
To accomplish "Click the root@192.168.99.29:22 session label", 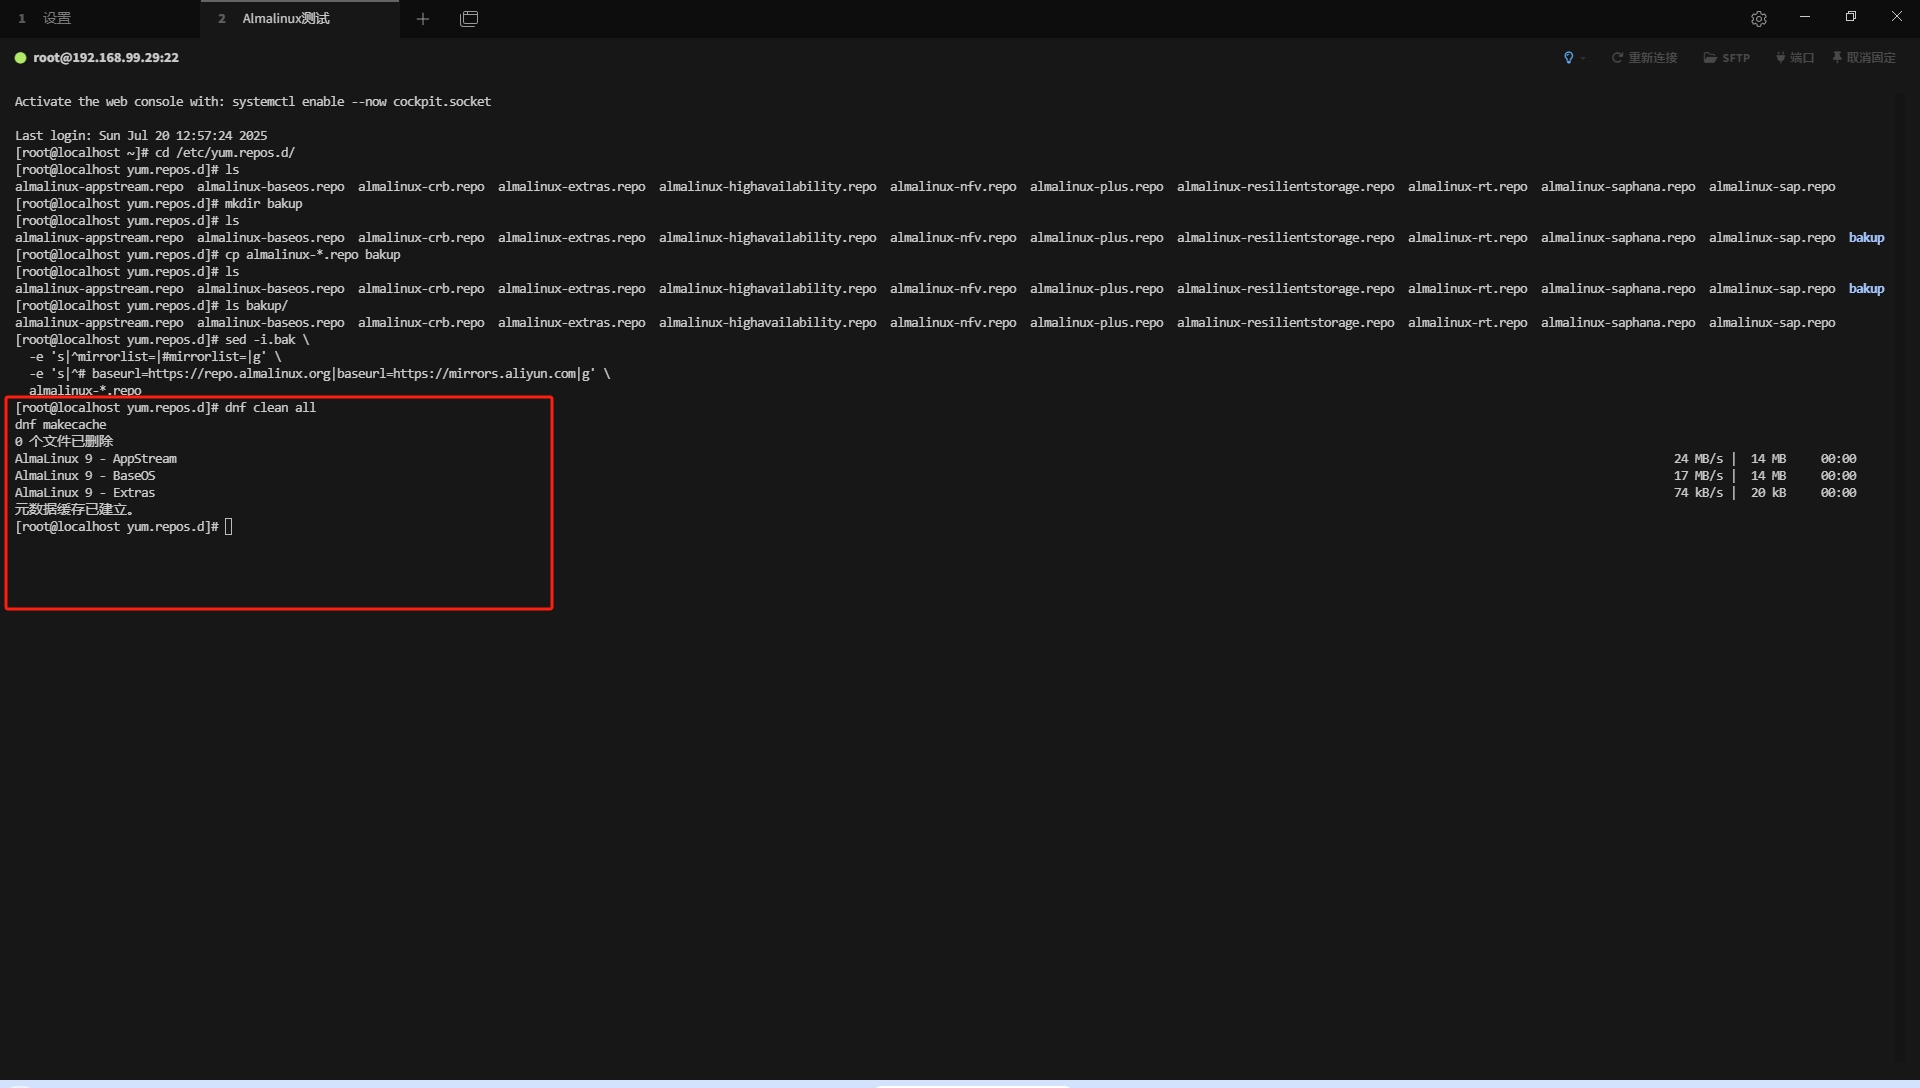I will pyautogui.click(x=106, y=58).
